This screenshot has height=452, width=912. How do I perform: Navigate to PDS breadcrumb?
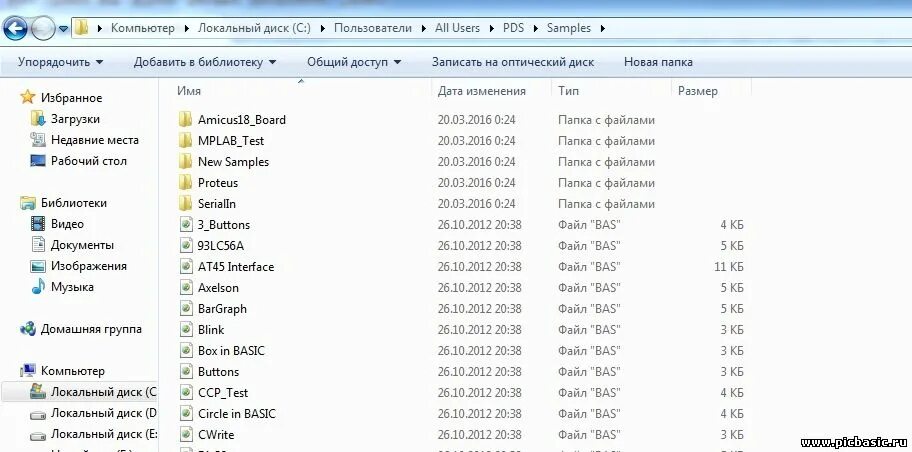514,28
